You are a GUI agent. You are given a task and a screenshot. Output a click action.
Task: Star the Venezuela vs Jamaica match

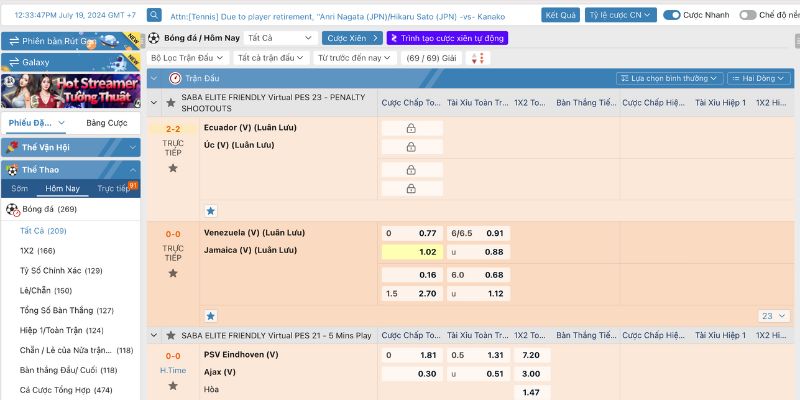173,272
